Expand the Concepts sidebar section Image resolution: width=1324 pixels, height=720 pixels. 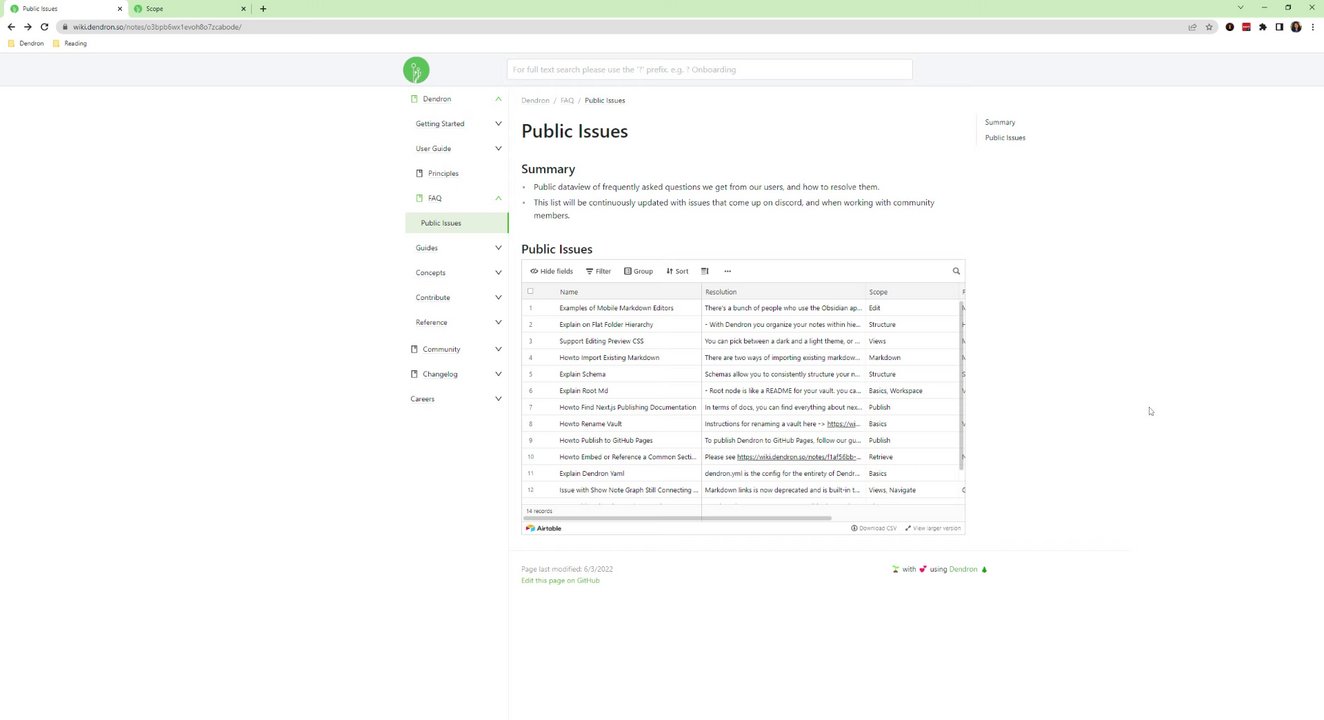tap(498, 273)
